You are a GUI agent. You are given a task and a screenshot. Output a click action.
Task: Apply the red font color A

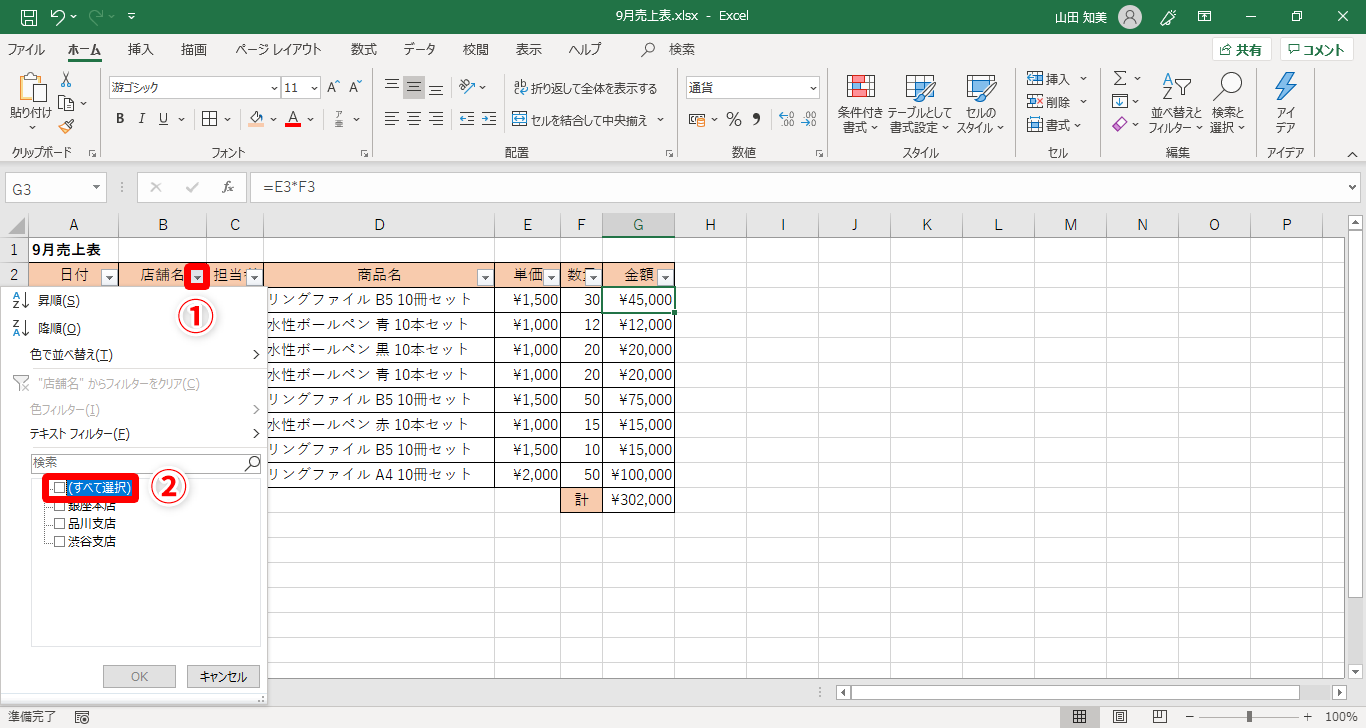click(293, 119)
